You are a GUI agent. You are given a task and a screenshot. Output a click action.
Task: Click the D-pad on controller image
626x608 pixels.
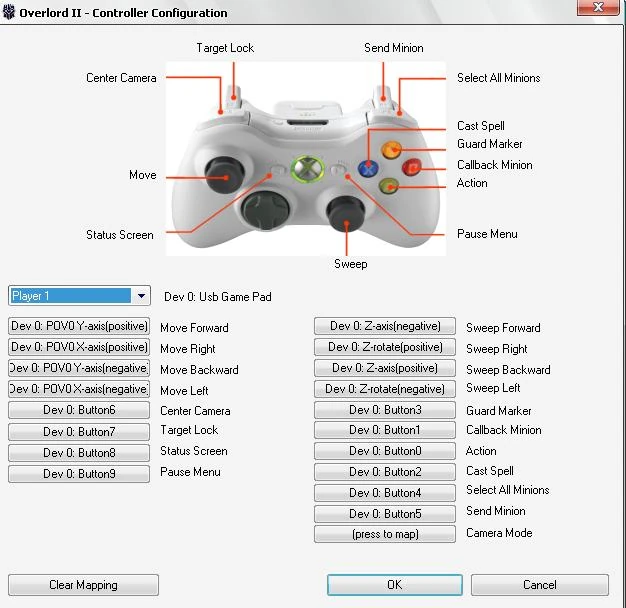click(x=265, y=210)
